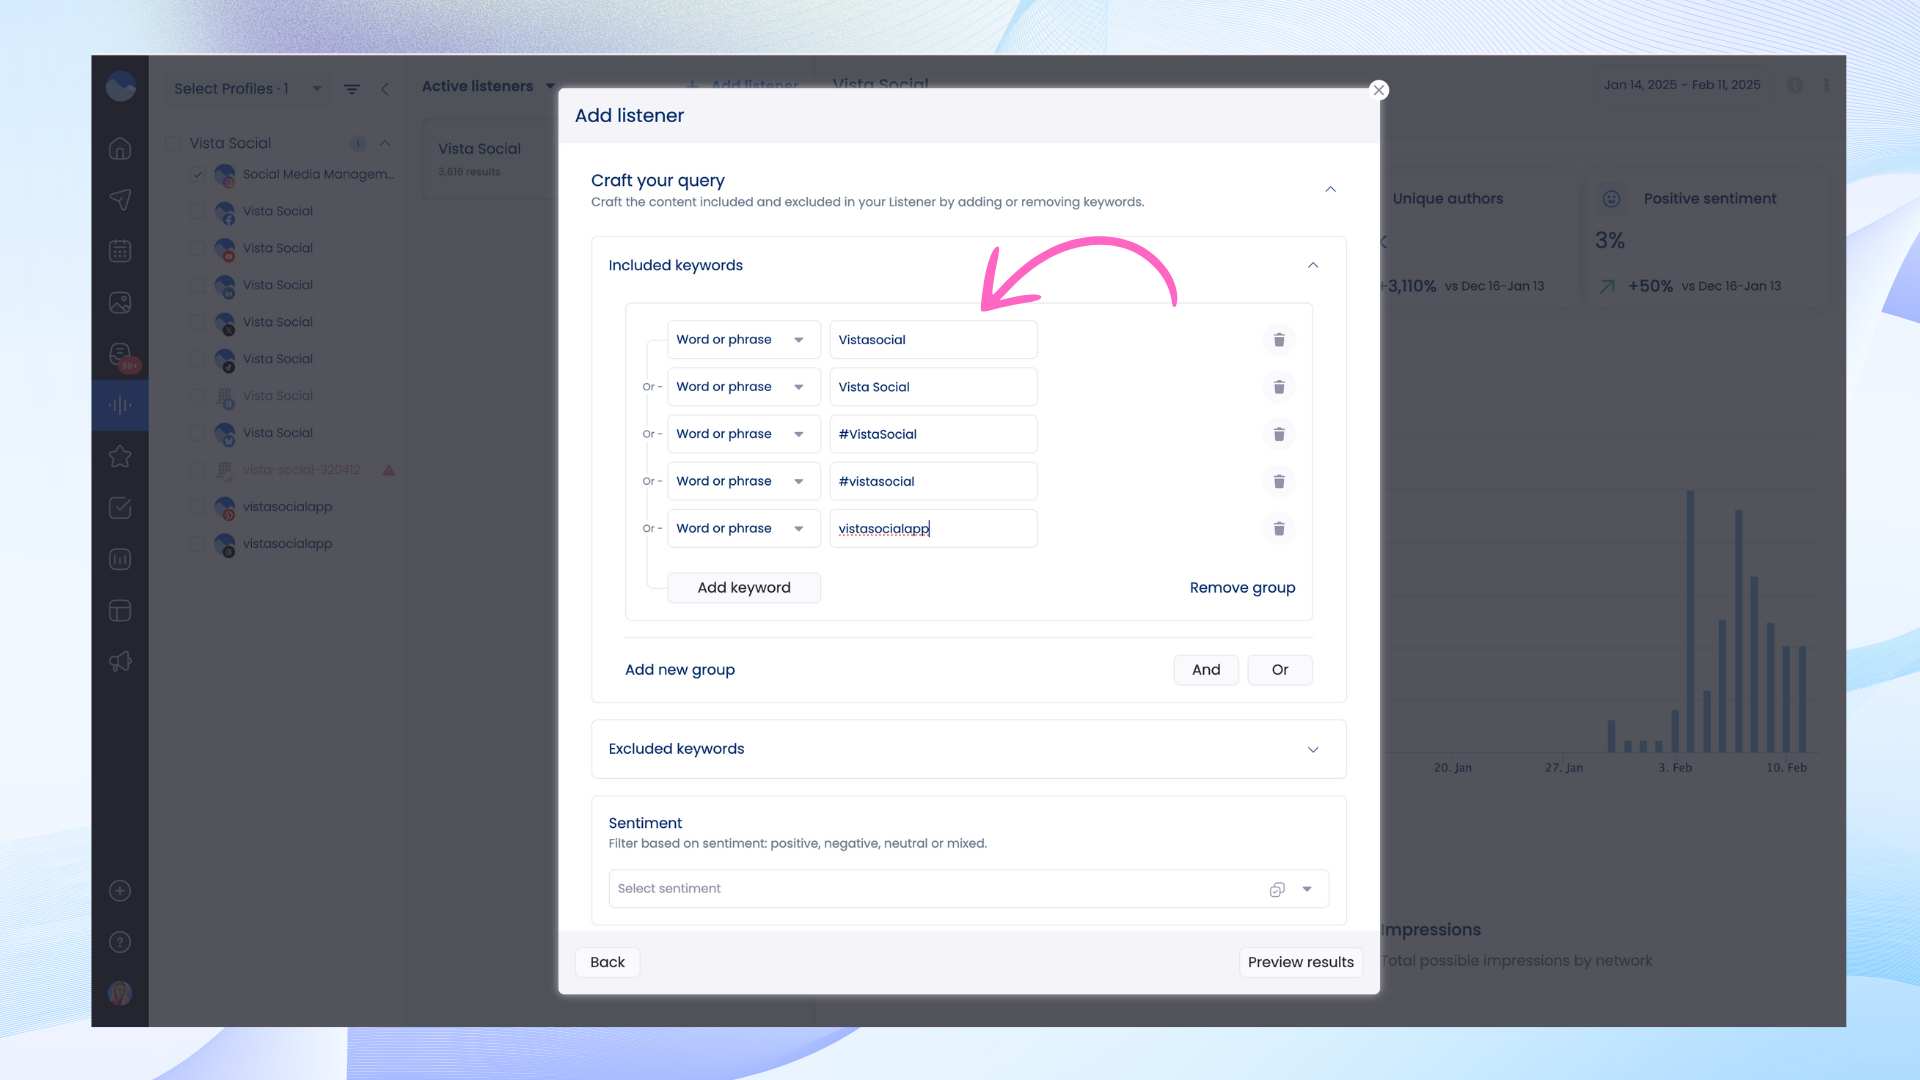
Task: Click trash icon beside #VistaSocial keyword
Action: coord(1278,434)
